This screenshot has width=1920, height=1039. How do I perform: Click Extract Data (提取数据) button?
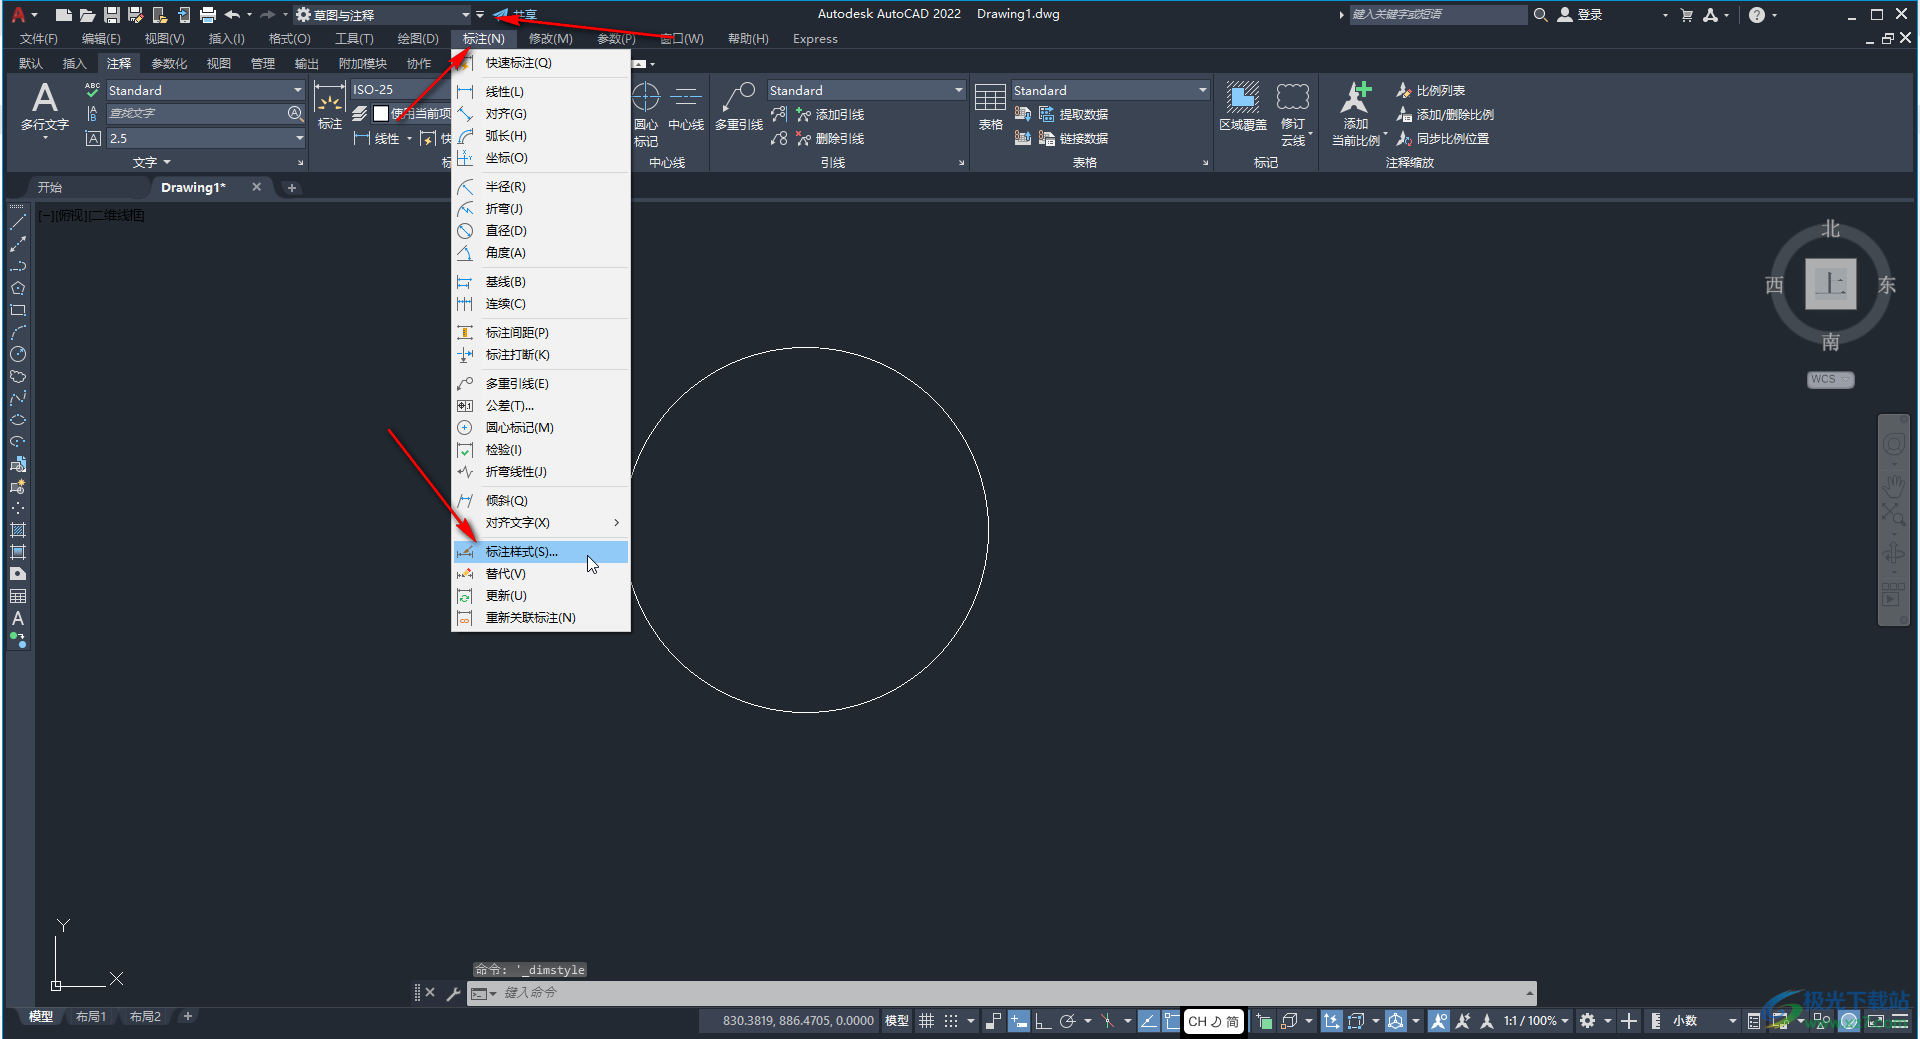tap(1074, 115)
